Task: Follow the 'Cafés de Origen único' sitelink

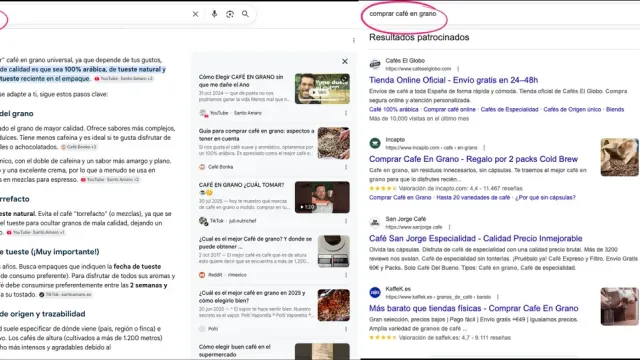Action: [572, 109]
